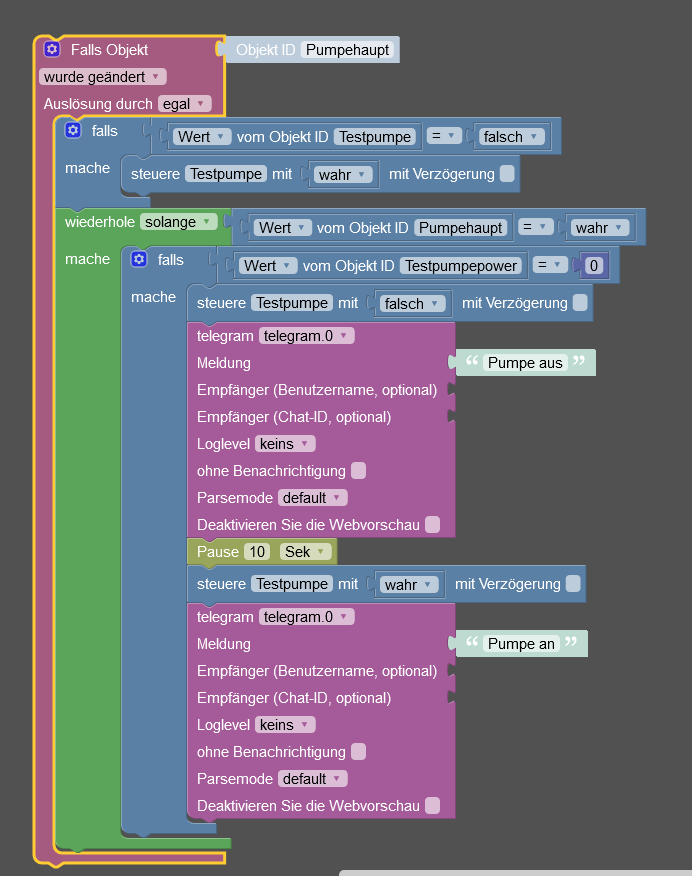Edit the Pumpe aus message text
The image size is (692, 876).
click(x=525, y=363)
